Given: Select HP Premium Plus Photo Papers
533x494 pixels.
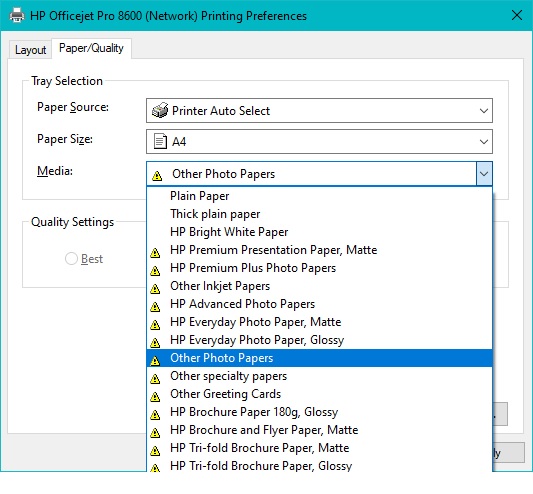Looking at the screenshot, I should 319,268.
